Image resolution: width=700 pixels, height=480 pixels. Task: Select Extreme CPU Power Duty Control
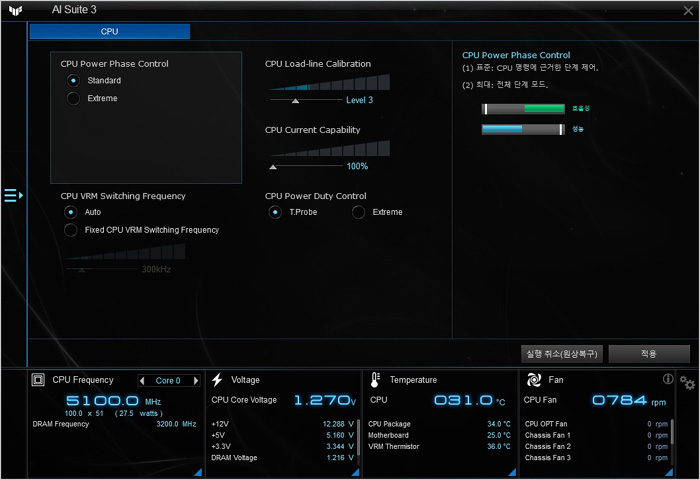tap(358, 212)
